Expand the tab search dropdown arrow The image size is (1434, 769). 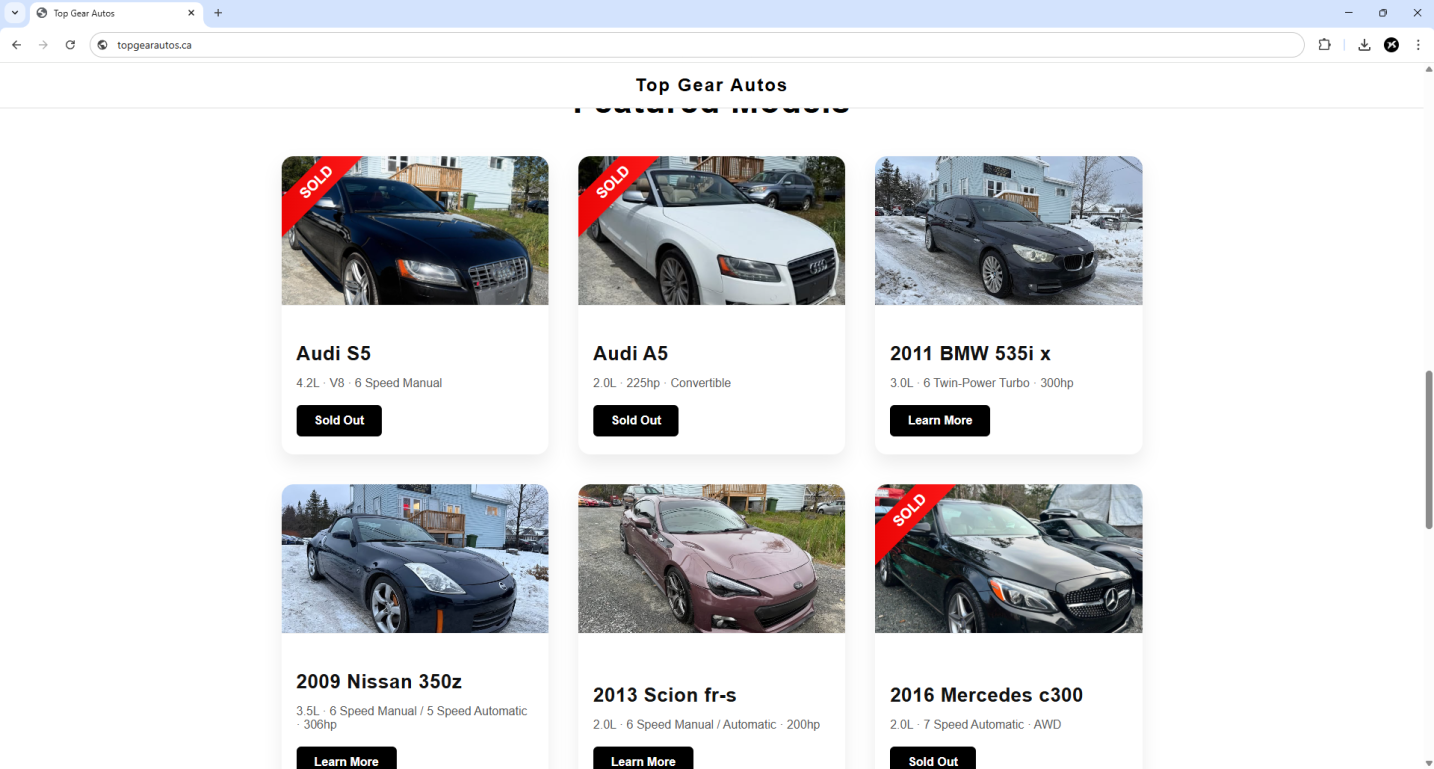(15, 13)
